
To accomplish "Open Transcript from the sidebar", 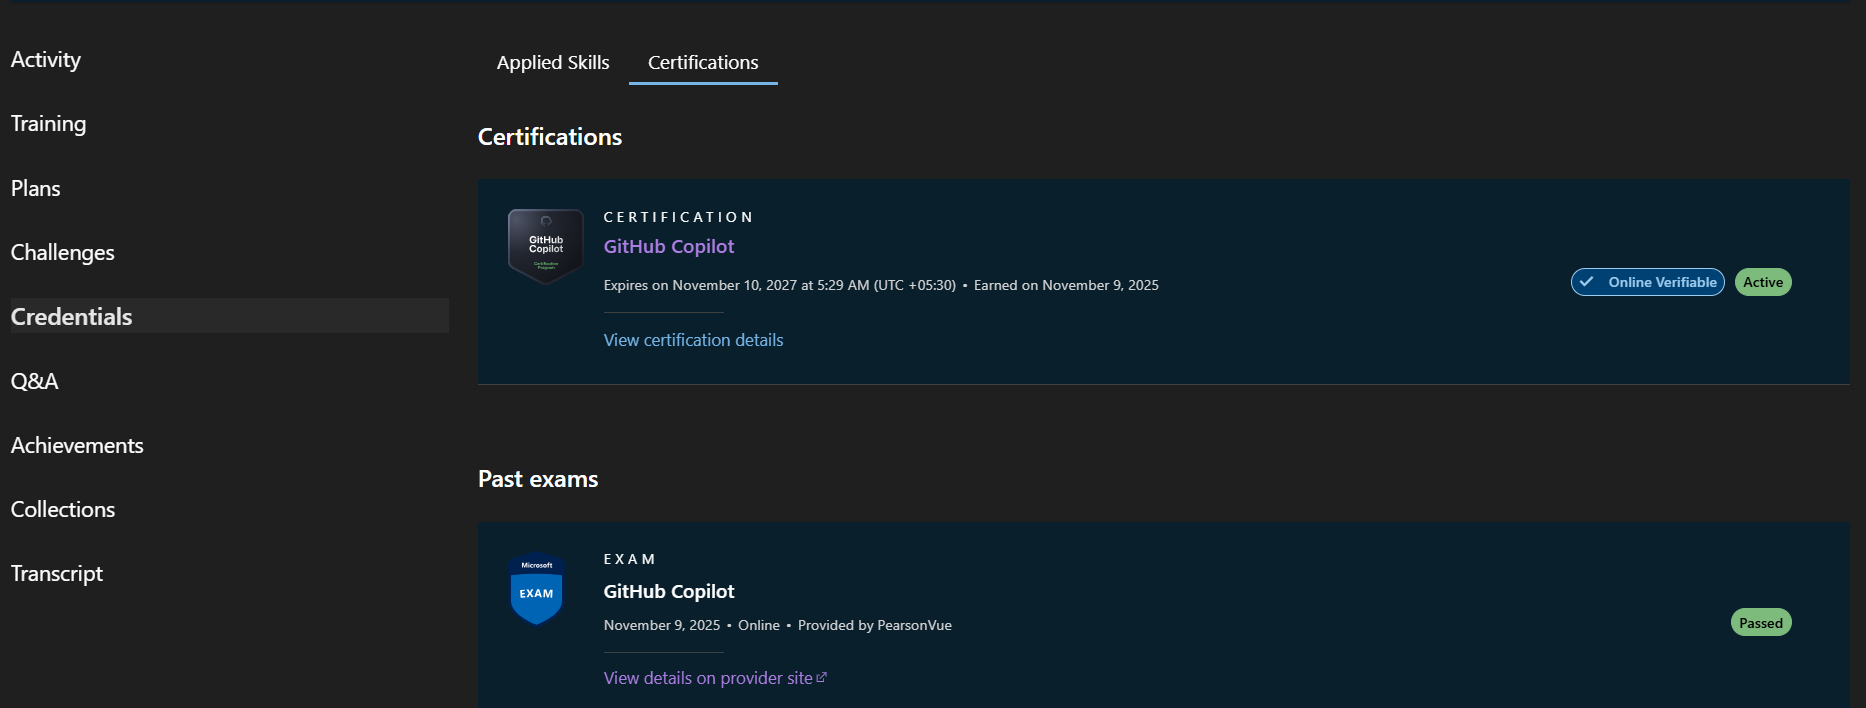I will click(x=57, y=574).
